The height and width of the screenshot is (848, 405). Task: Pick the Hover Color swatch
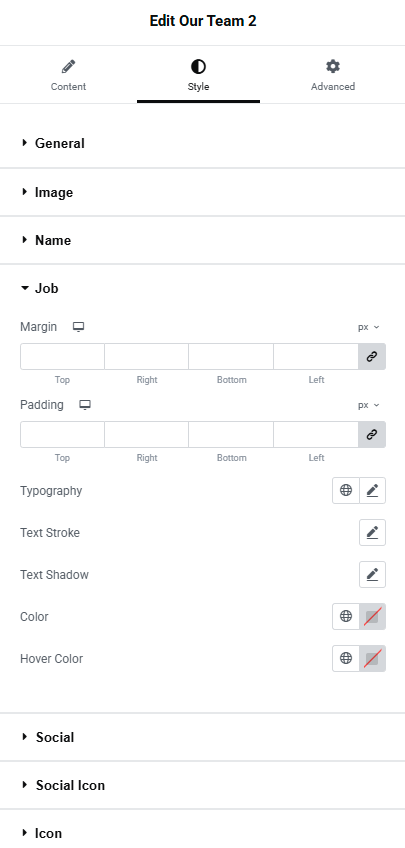coord(373,659)
